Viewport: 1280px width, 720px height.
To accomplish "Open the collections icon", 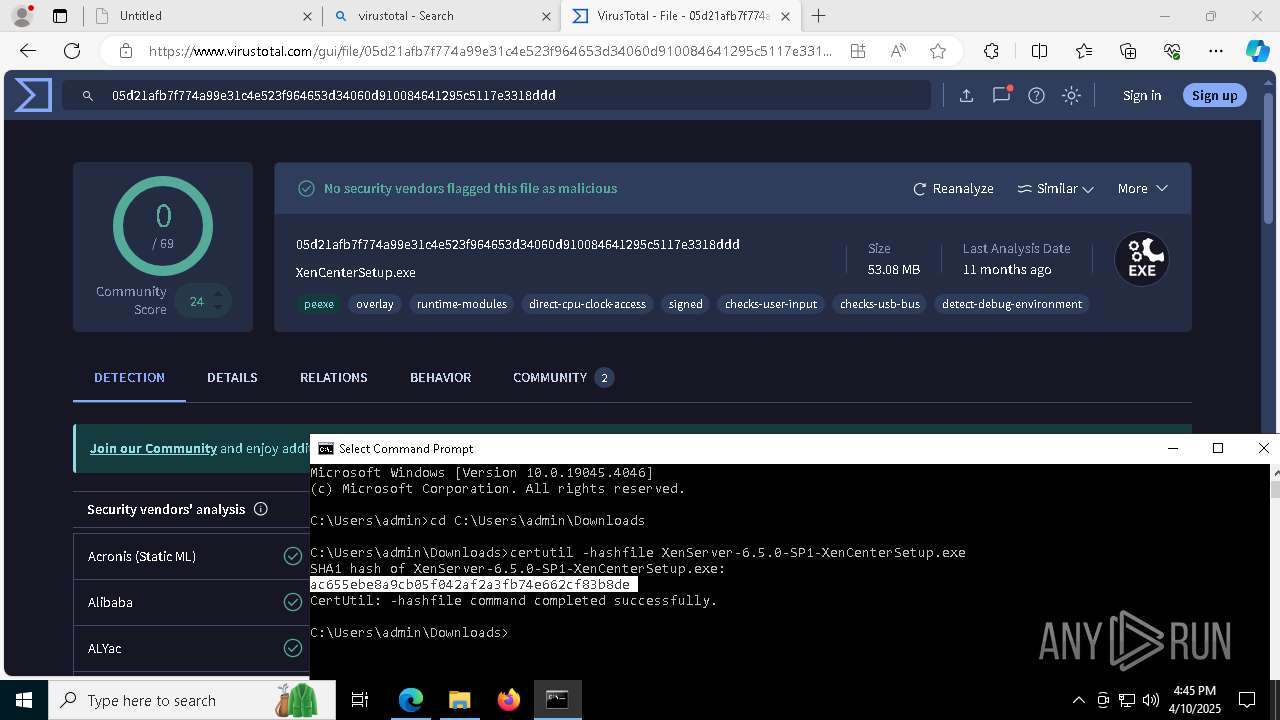I will pos(1128,51).
